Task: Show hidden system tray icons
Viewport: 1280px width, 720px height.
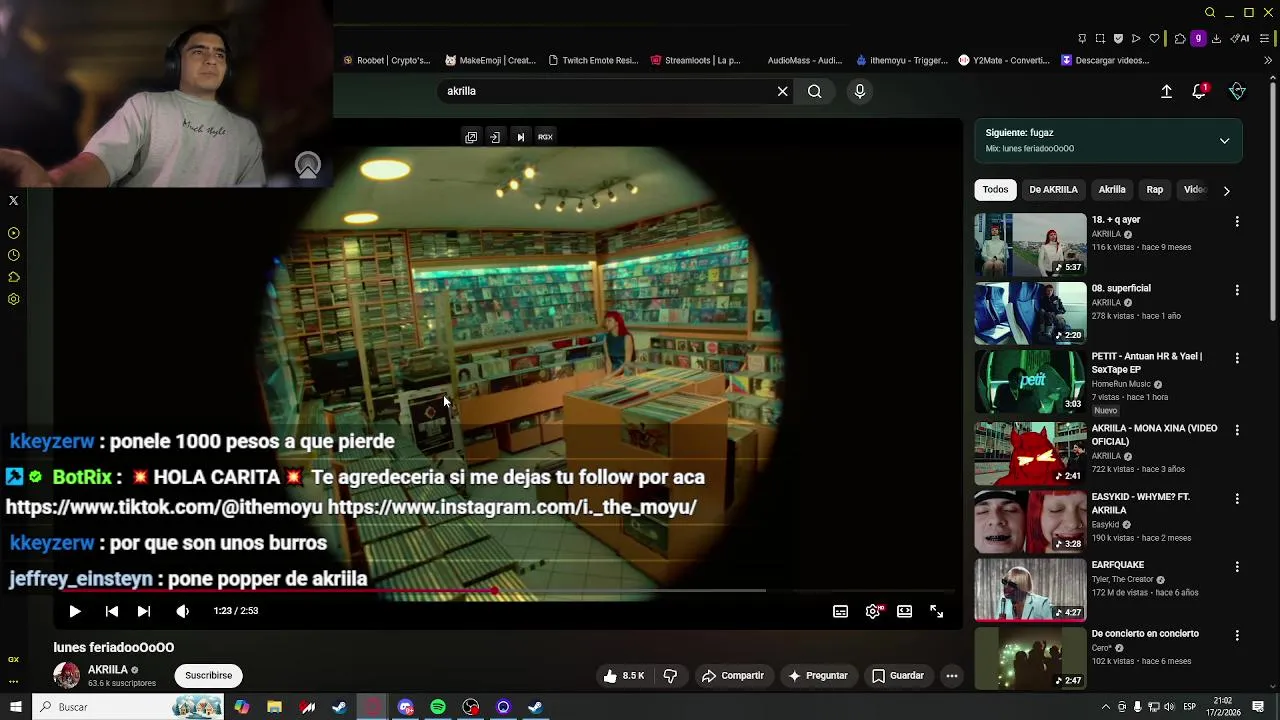Action: [1106, 707]
